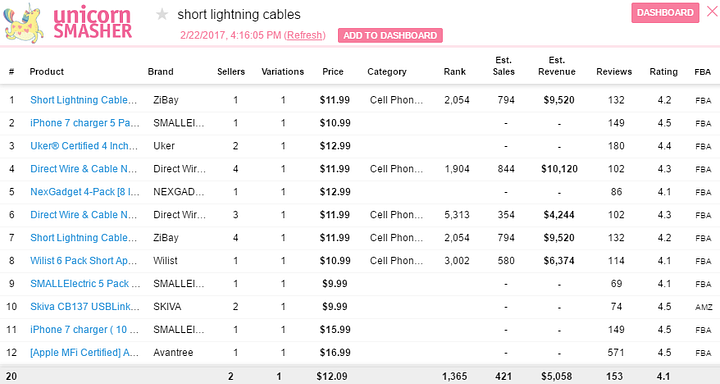Screen dimensions: 720x384
Task: Sort by the Brand column header
Action: (x=160, y=72)
